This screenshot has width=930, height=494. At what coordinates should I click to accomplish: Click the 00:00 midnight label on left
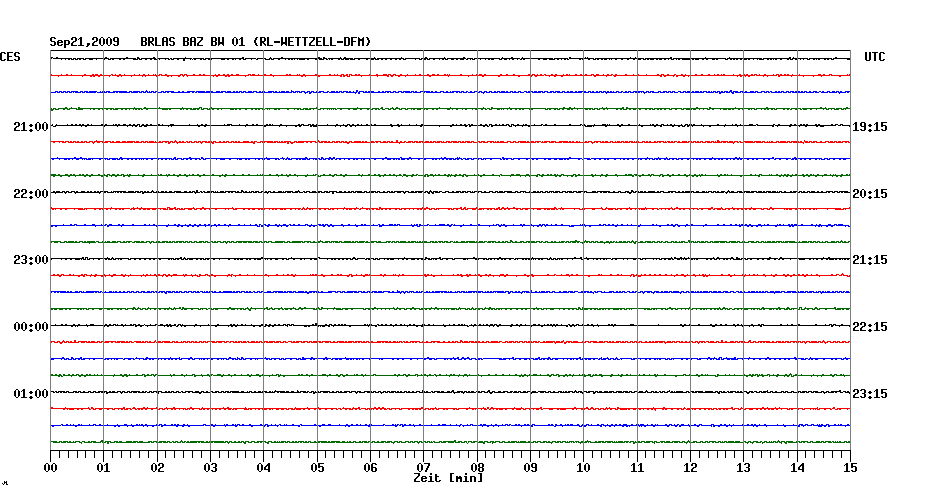coord(30,327)
